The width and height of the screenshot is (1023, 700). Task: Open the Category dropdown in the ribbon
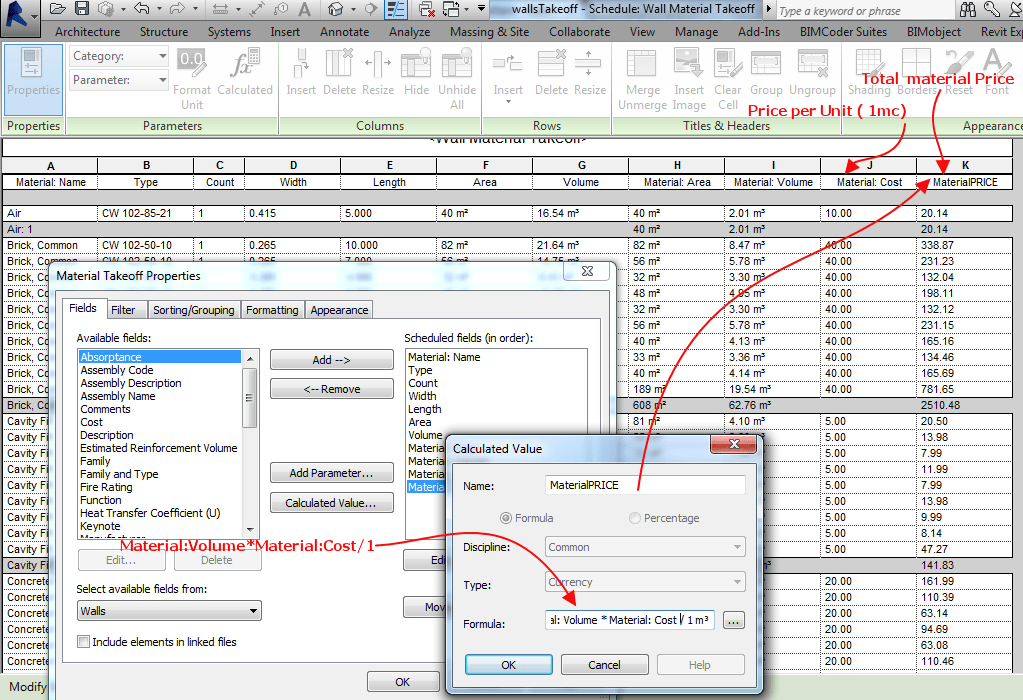click(119, 56)
